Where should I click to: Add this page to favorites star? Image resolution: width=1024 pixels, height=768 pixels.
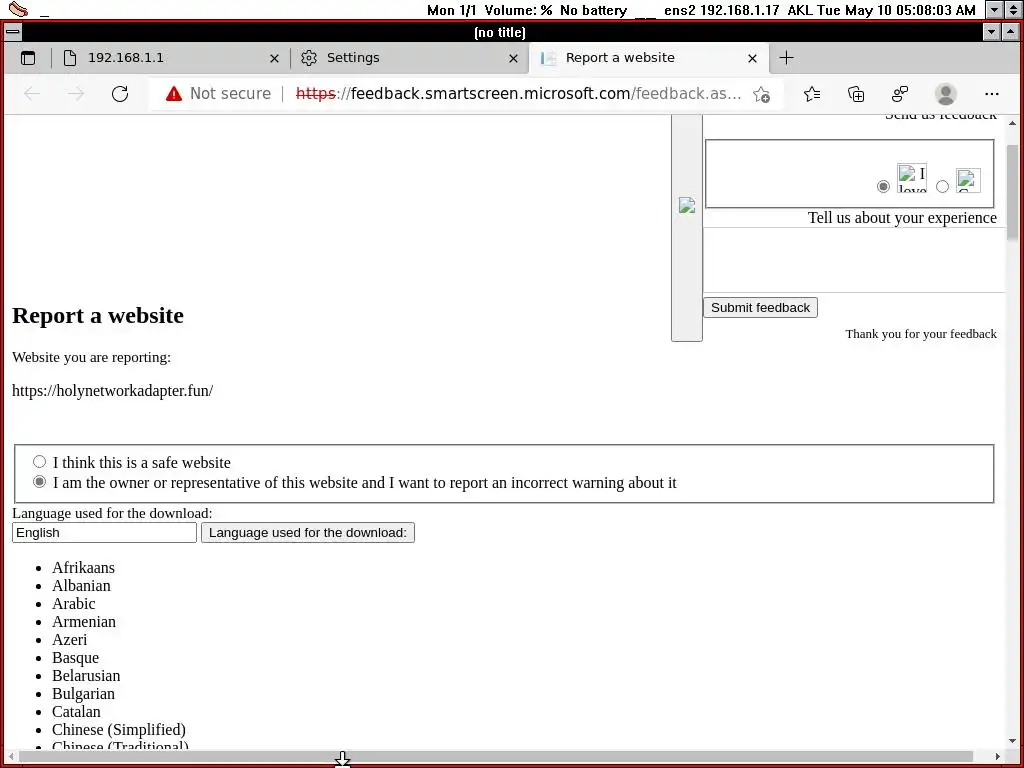click(761, 95)
